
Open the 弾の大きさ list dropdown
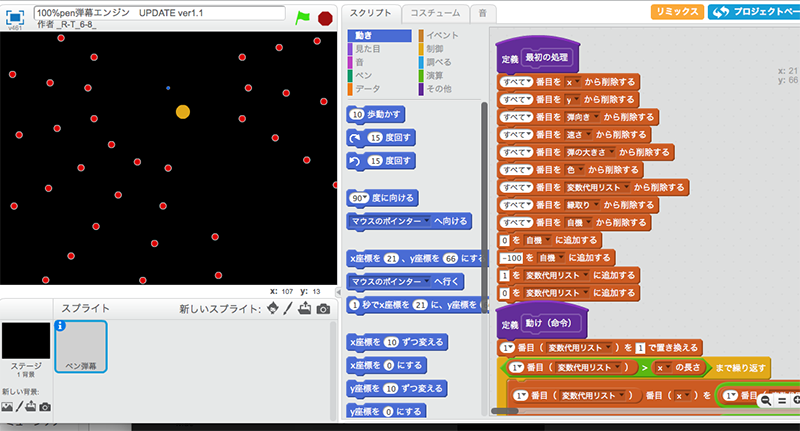(x=590, y=153)
